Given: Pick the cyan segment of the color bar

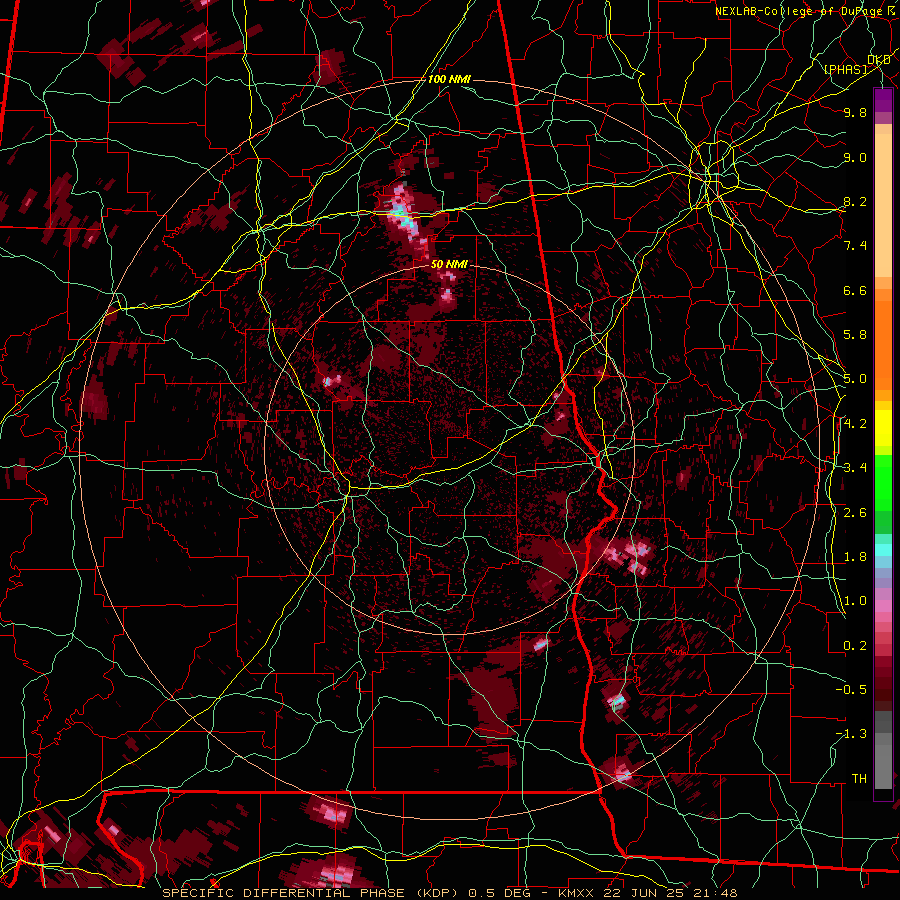Looking at the screenshot, I should (883, 550).
